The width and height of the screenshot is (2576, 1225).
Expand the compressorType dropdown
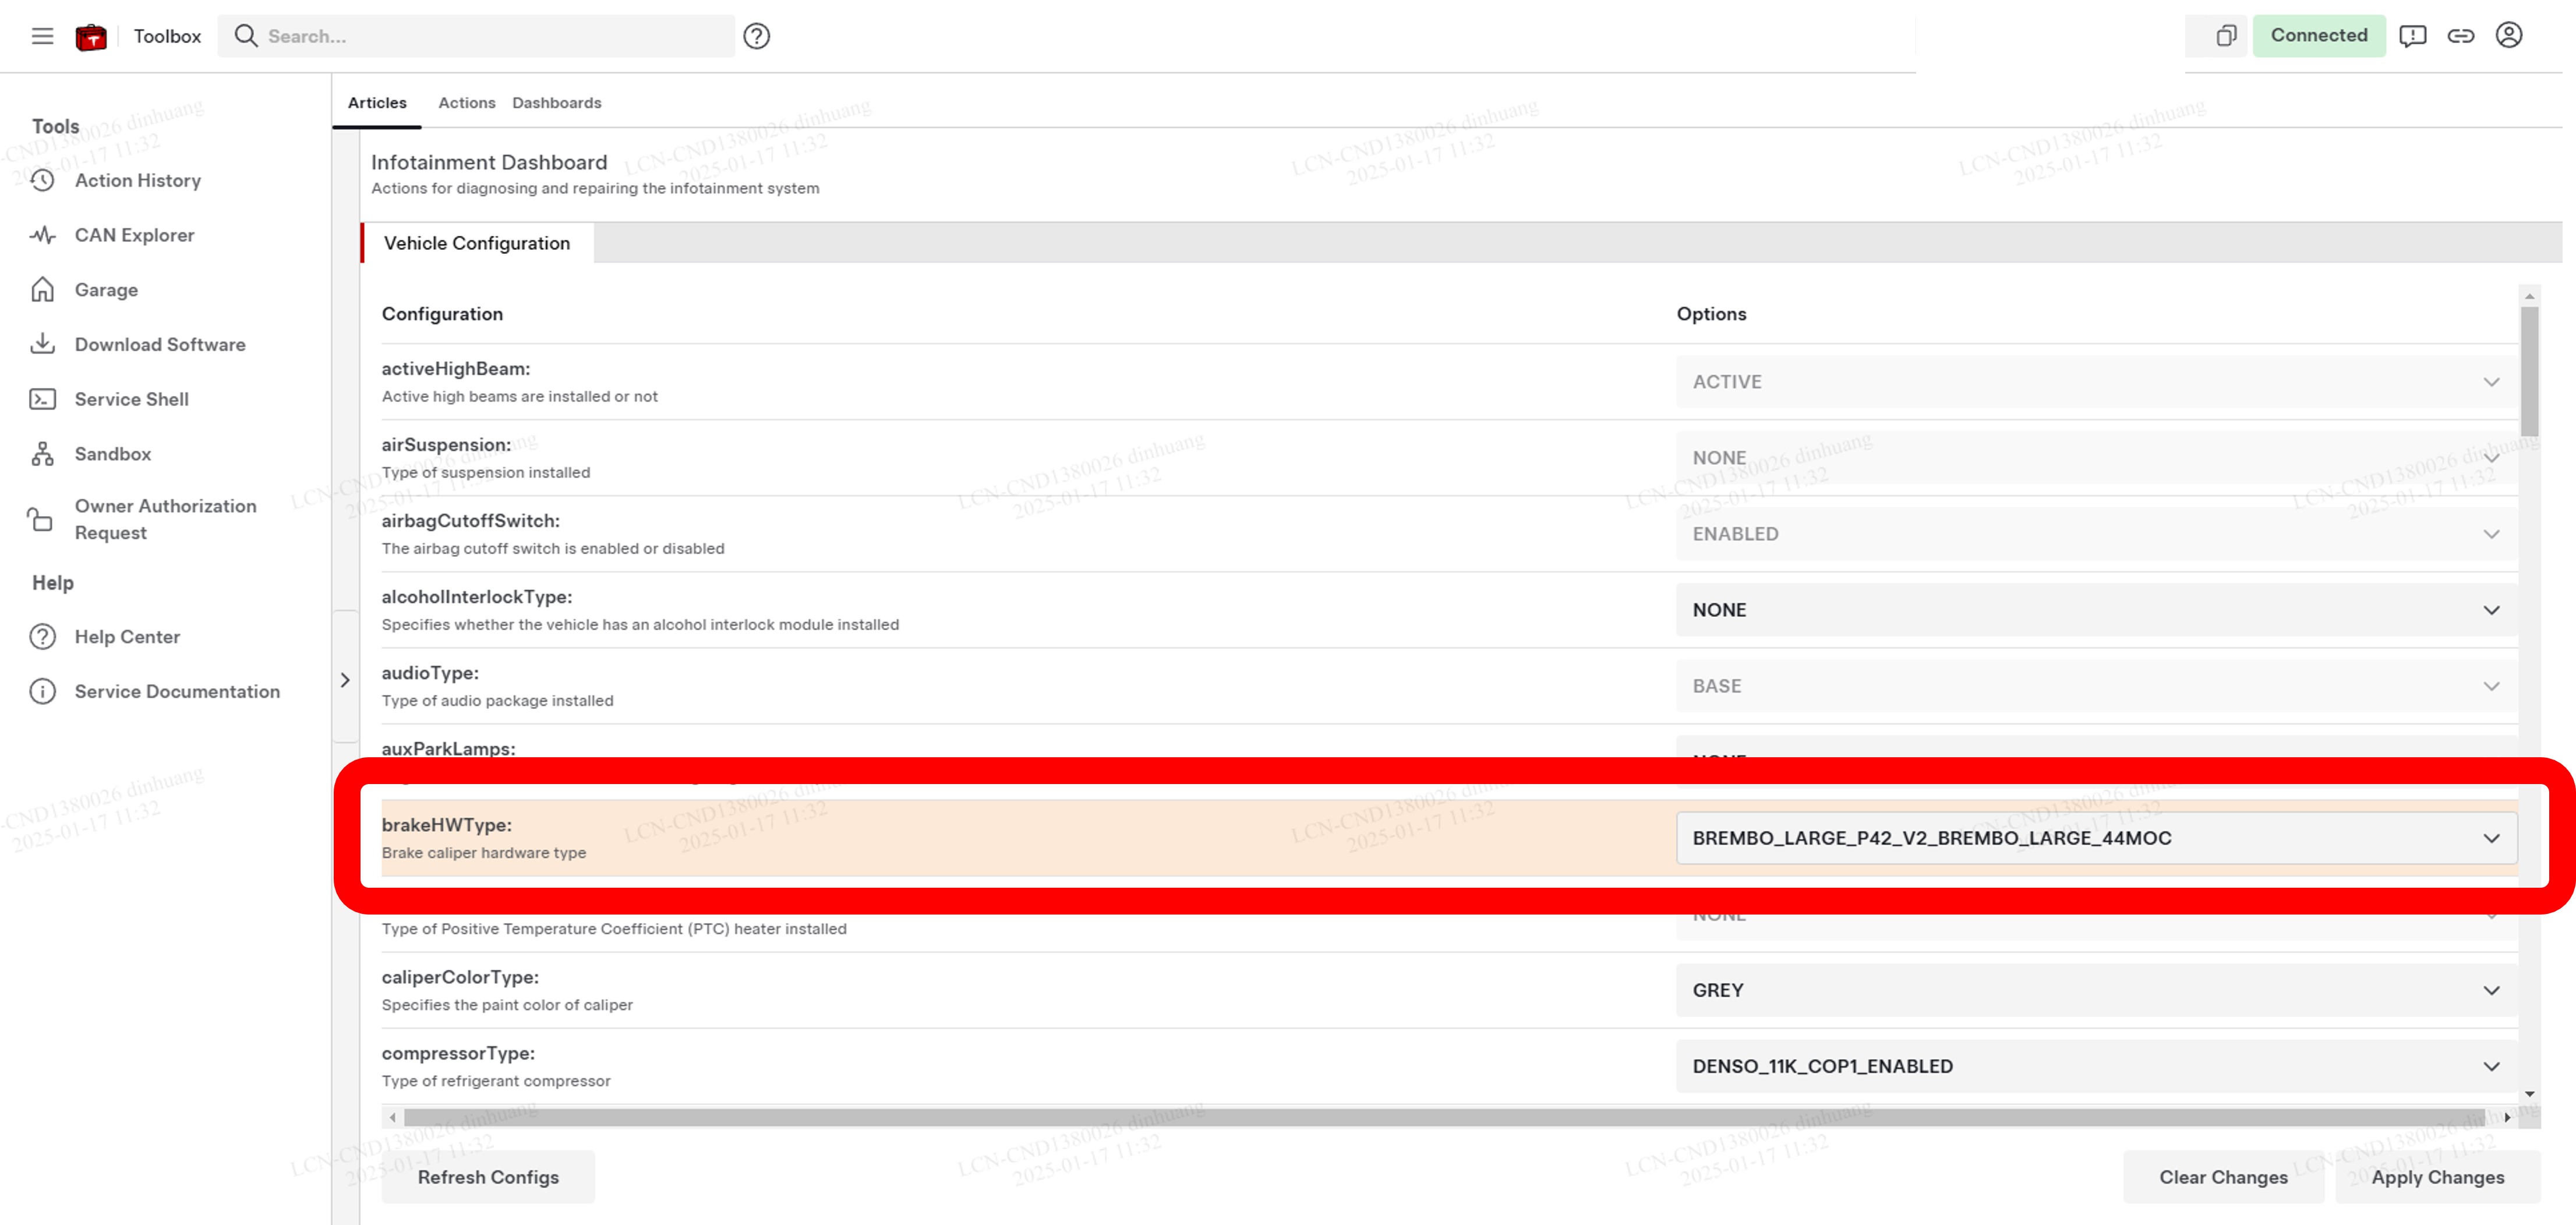coord(2096,1066)
